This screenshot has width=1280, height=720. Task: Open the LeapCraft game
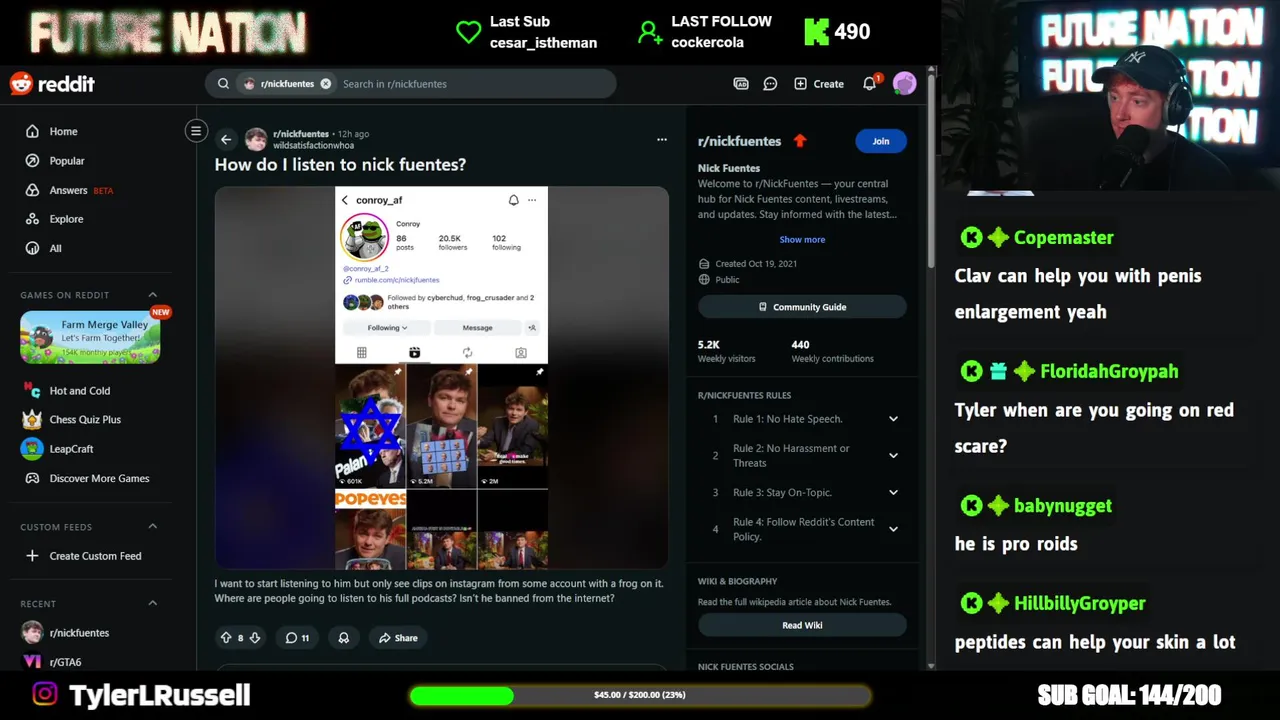point(71,449)
